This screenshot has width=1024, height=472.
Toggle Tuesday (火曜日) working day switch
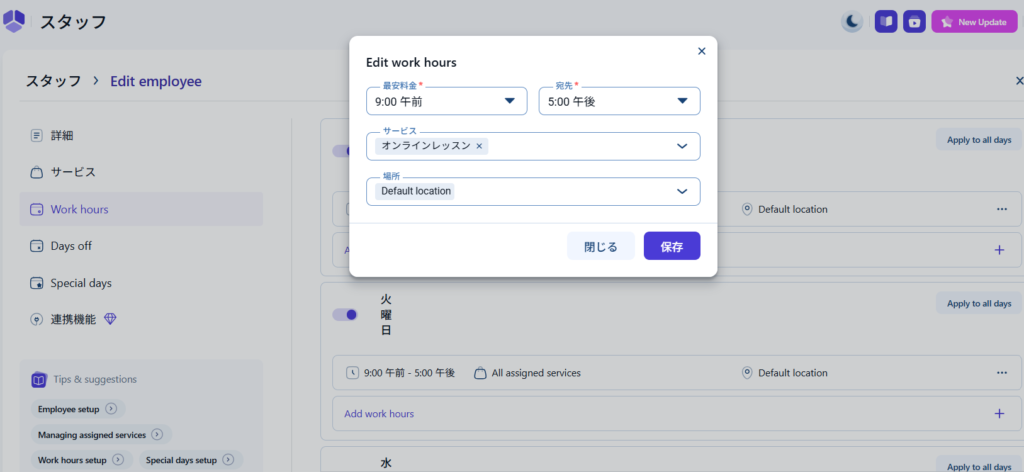(x=345, y=315)
